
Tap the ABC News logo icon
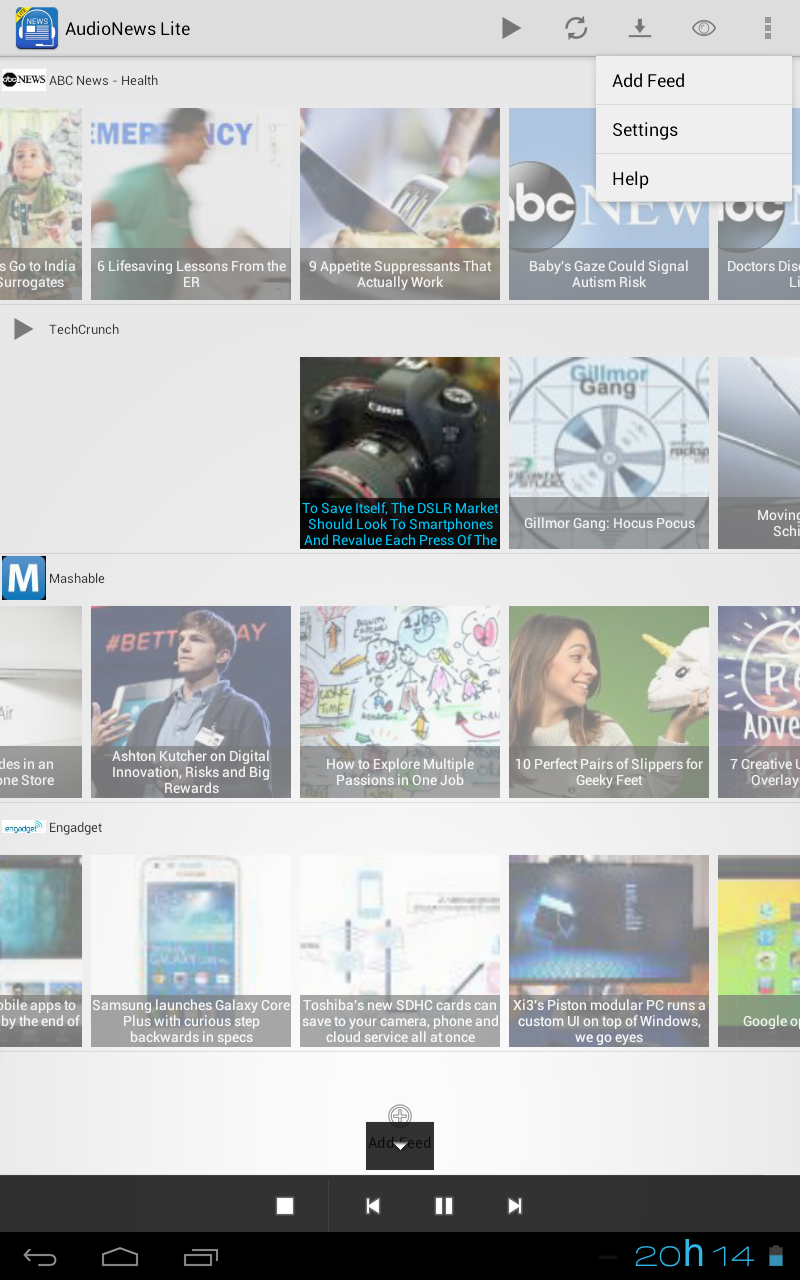(24, 80)
